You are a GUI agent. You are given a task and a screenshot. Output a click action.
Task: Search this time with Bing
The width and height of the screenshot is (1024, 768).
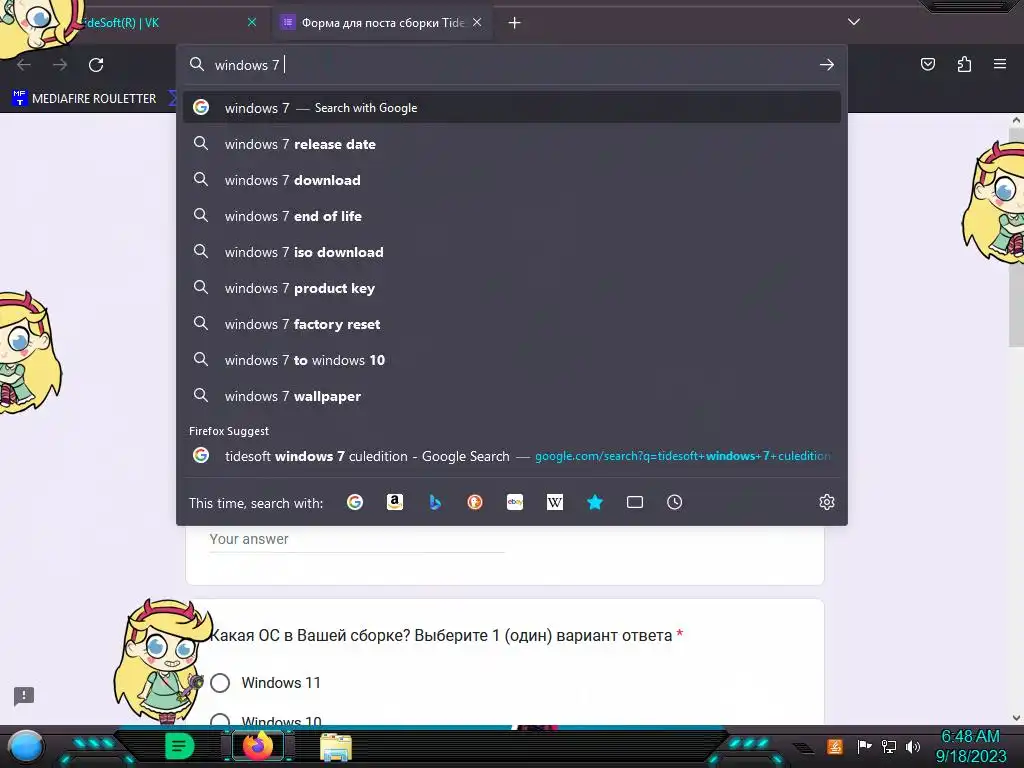(x=435, y=502)
